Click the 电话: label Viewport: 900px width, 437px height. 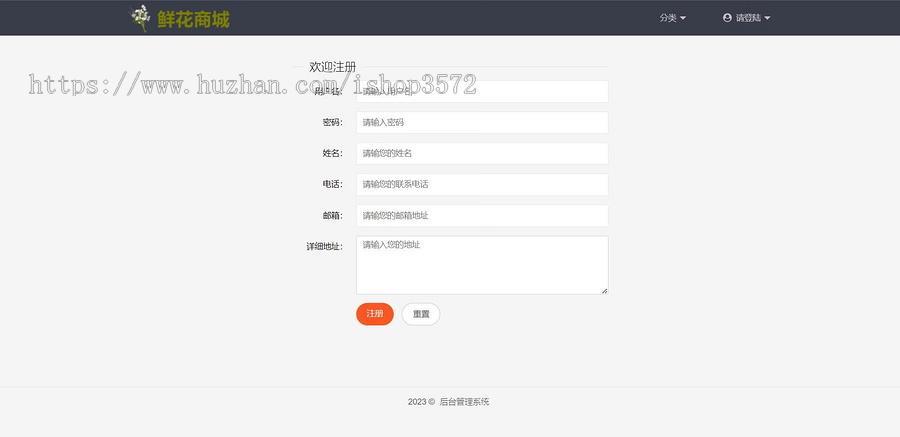[x=332, y=184]
